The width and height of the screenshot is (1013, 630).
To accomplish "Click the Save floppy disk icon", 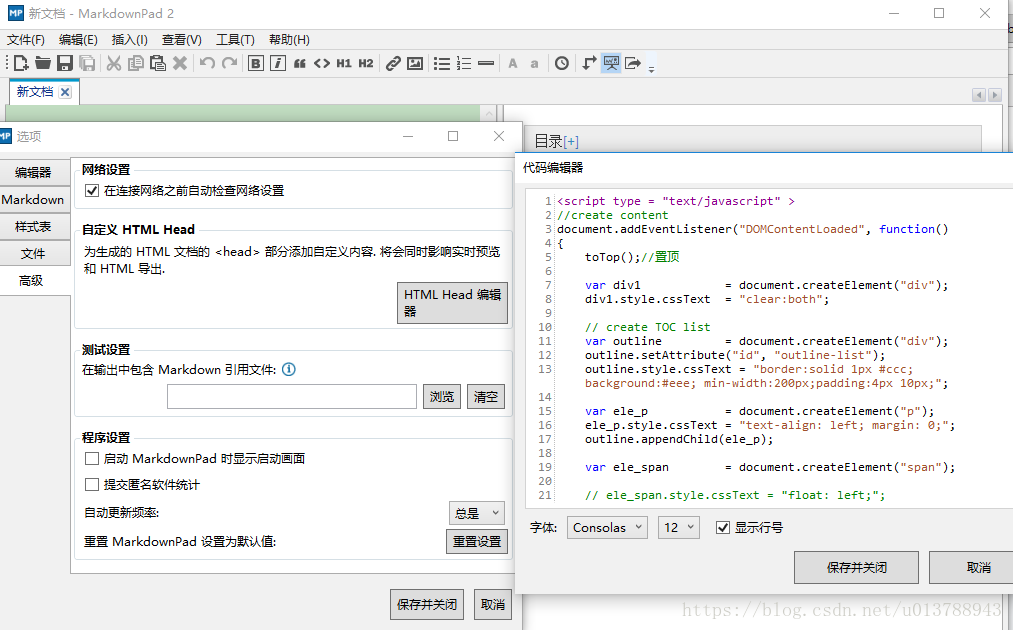I will click(x=65, y=63).
